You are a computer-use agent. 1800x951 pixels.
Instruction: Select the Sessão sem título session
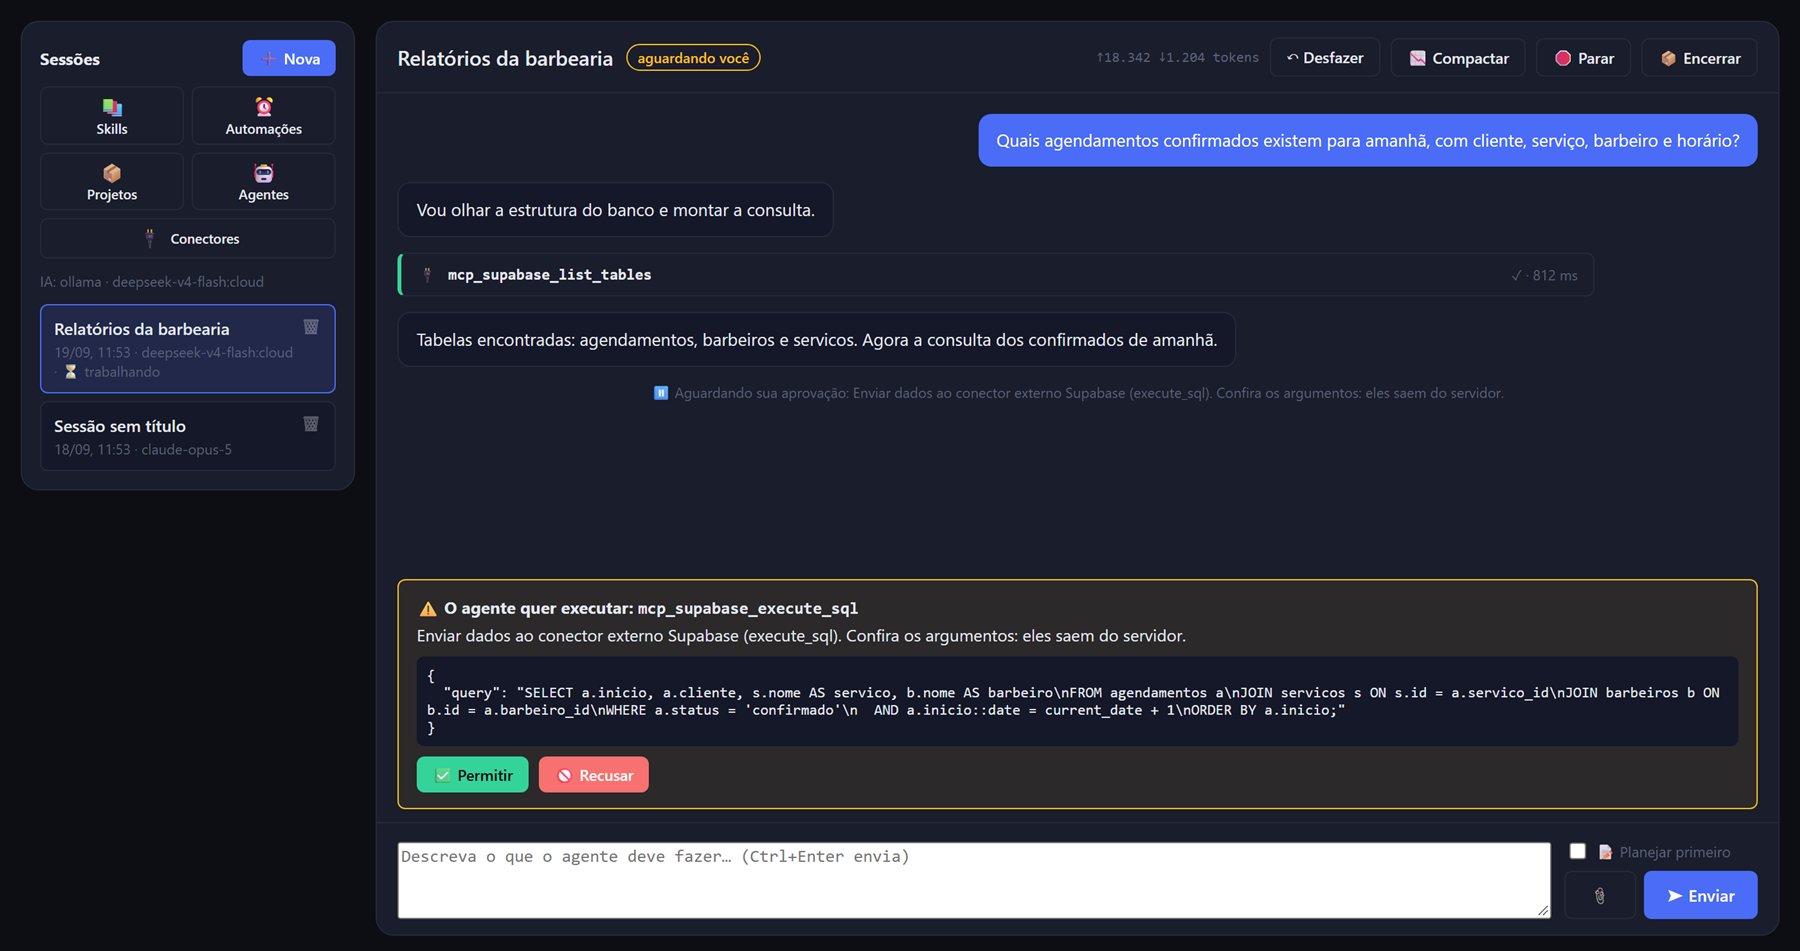tap(187, 437)
